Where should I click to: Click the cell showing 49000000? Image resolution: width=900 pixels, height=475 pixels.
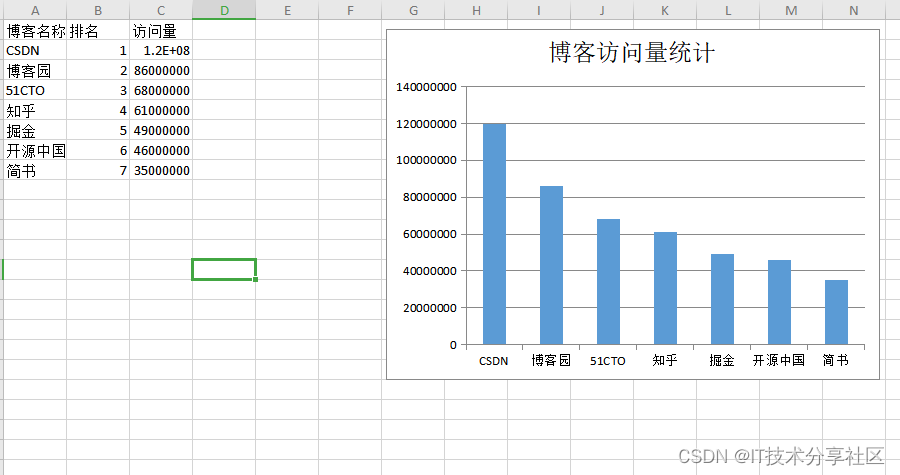point(161,130)
